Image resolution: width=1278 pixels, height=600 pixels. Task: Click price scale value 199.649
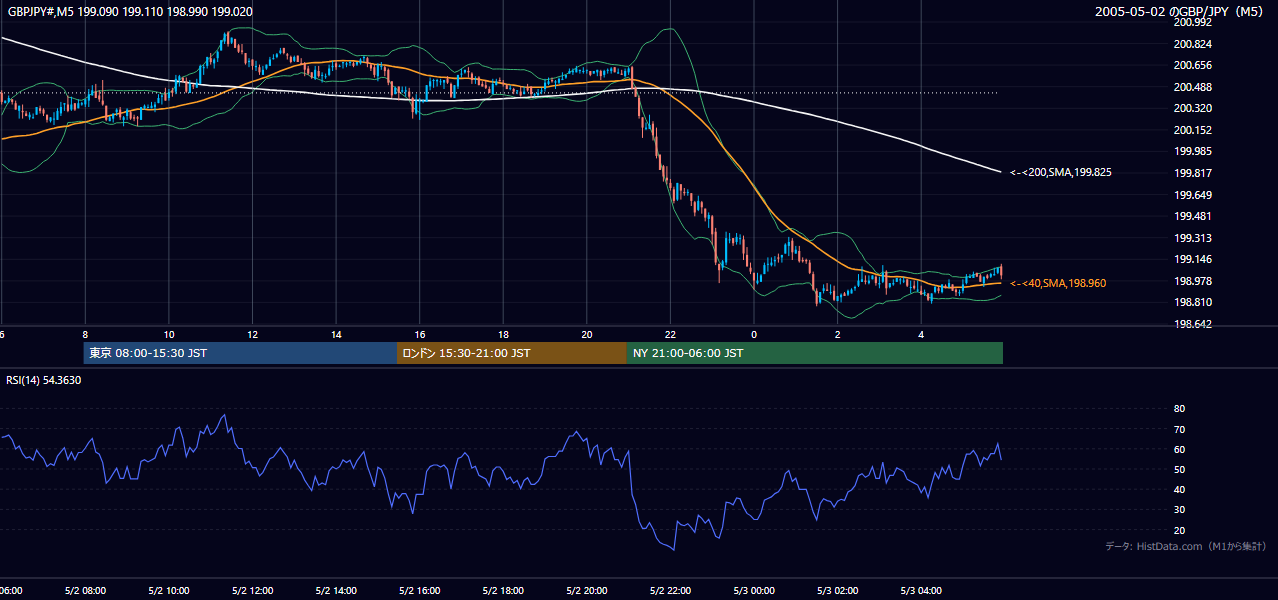[x=1191, y=195]
